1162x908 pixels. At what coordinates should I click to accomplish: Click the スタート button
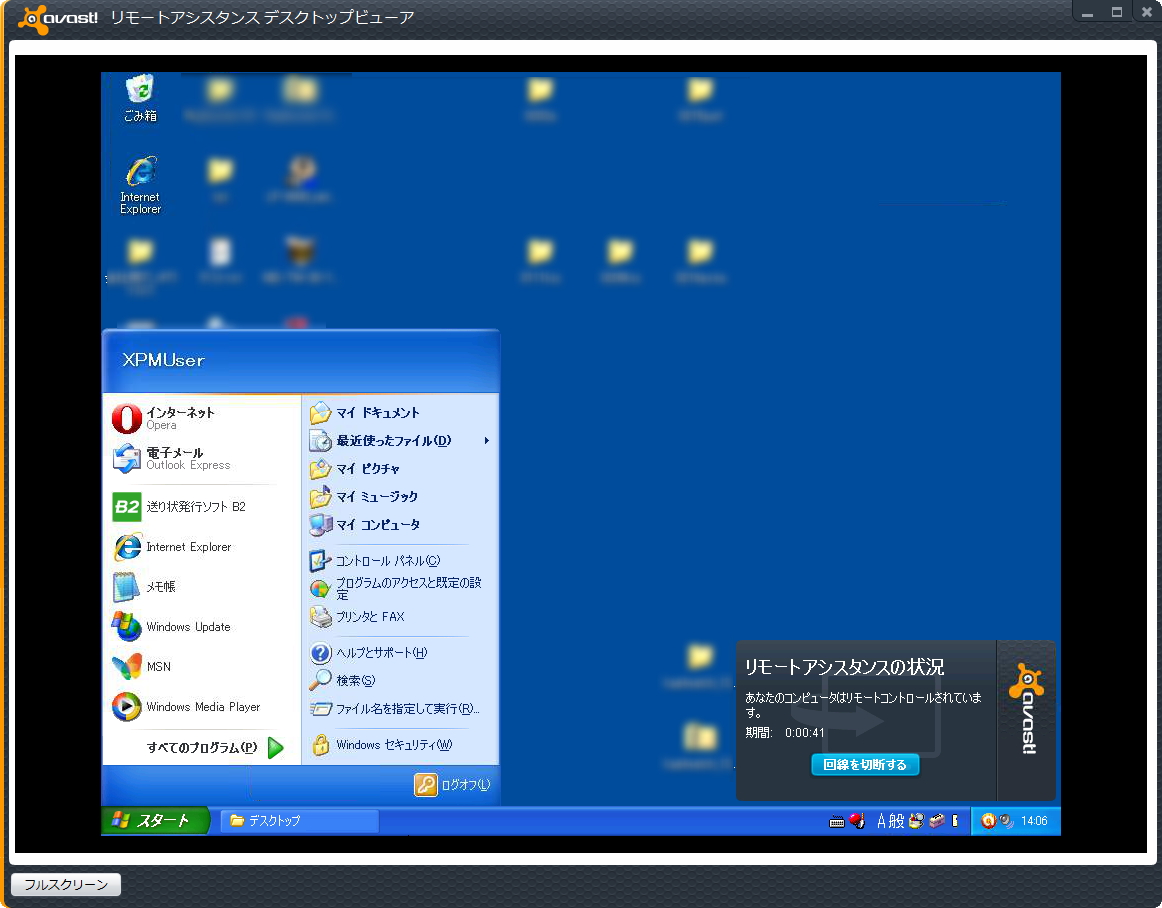155,821
